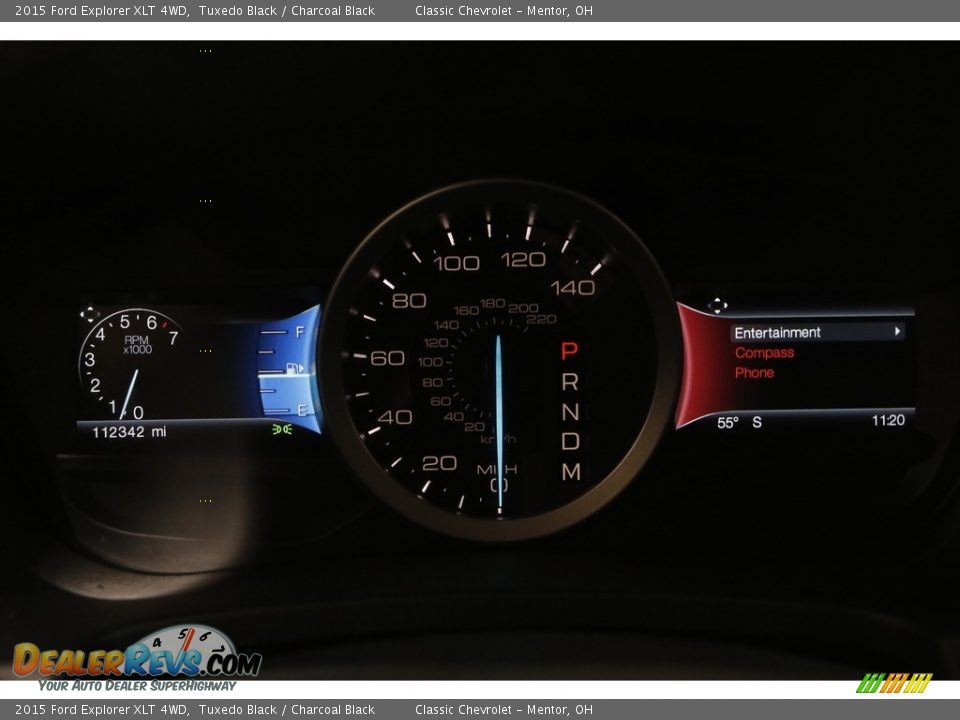
Task: Click the green headlight indicator icon
Action: tap(282, 429)
